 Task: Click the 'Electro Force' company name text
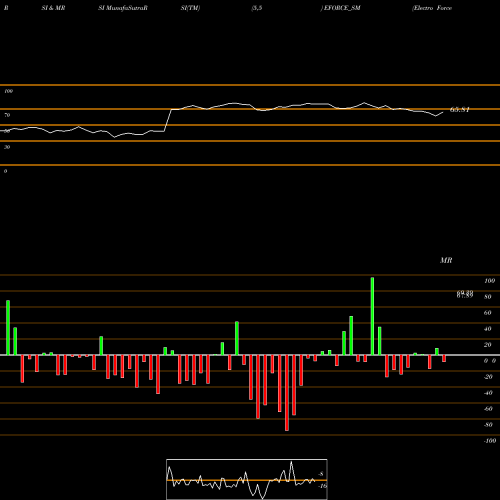[432, 8]
